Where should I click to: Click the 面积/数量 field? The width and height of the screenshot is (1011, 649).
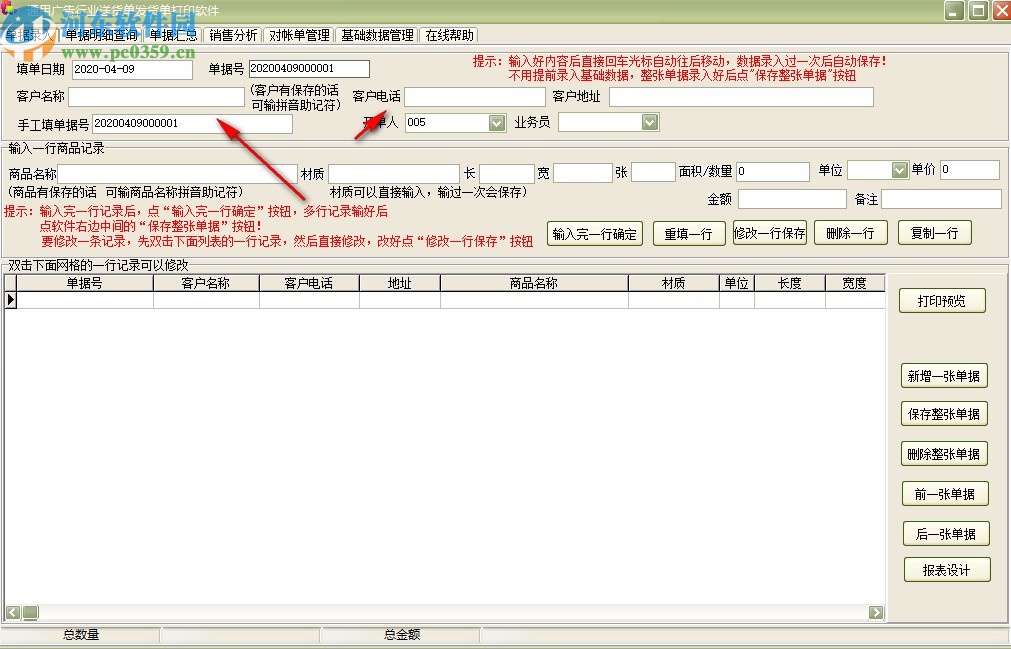(x=772, y=171)
